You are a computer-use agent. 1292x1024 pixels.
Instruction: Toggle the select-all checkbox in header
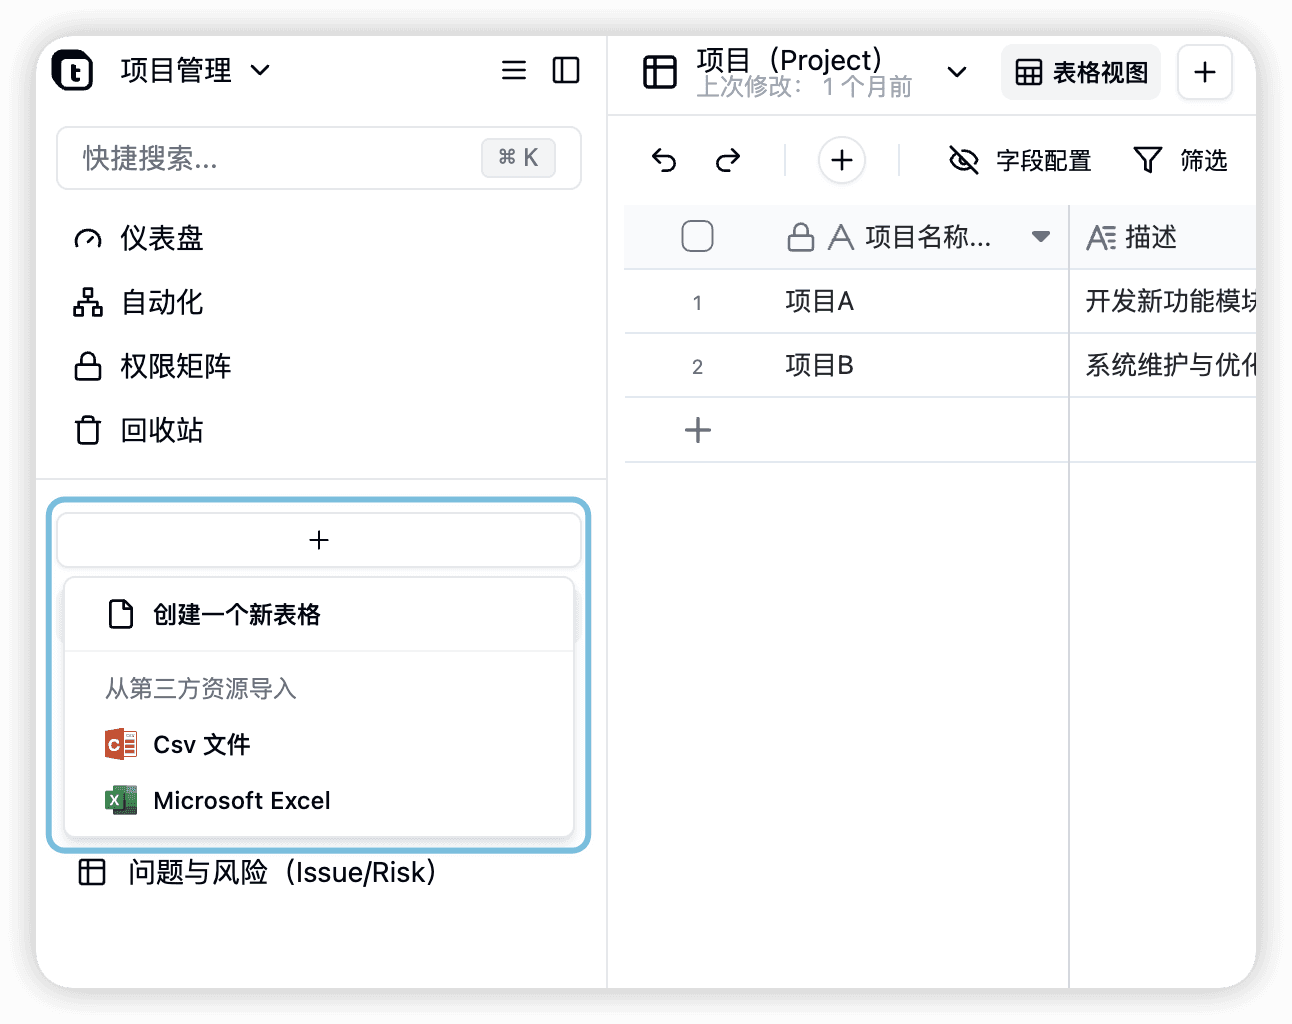[697, 237]
